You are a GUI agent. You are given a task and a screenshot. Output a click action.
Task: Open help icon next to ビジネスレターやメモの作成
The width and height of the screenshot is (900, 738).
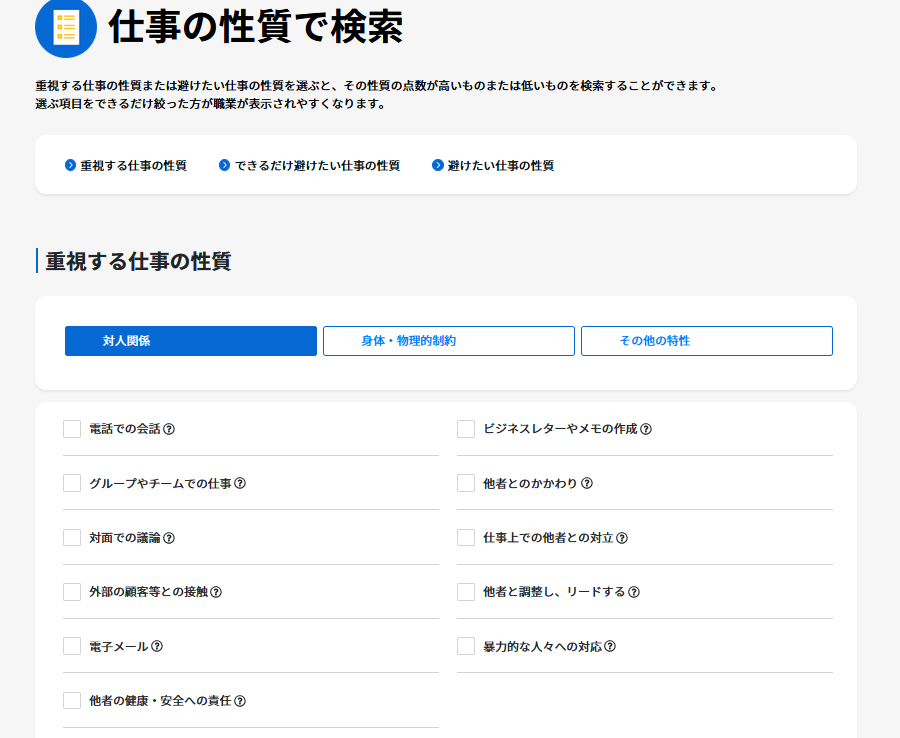pos(646,429)
